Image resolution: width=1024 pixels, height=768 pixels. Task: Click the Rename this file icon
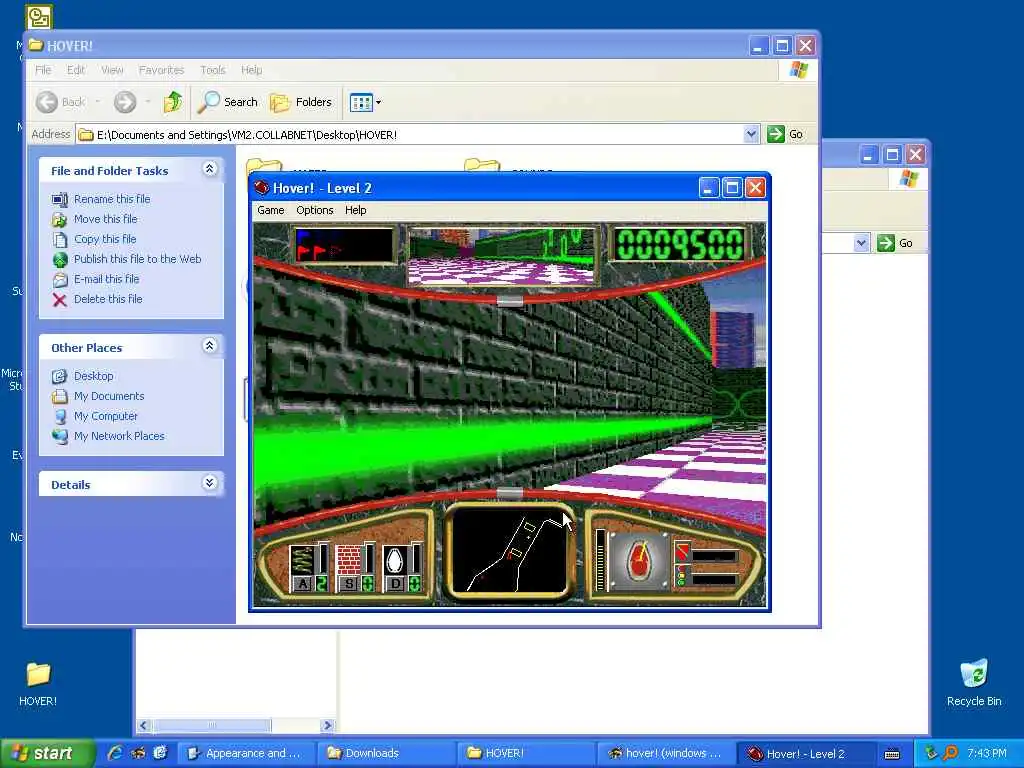[59, 199]
